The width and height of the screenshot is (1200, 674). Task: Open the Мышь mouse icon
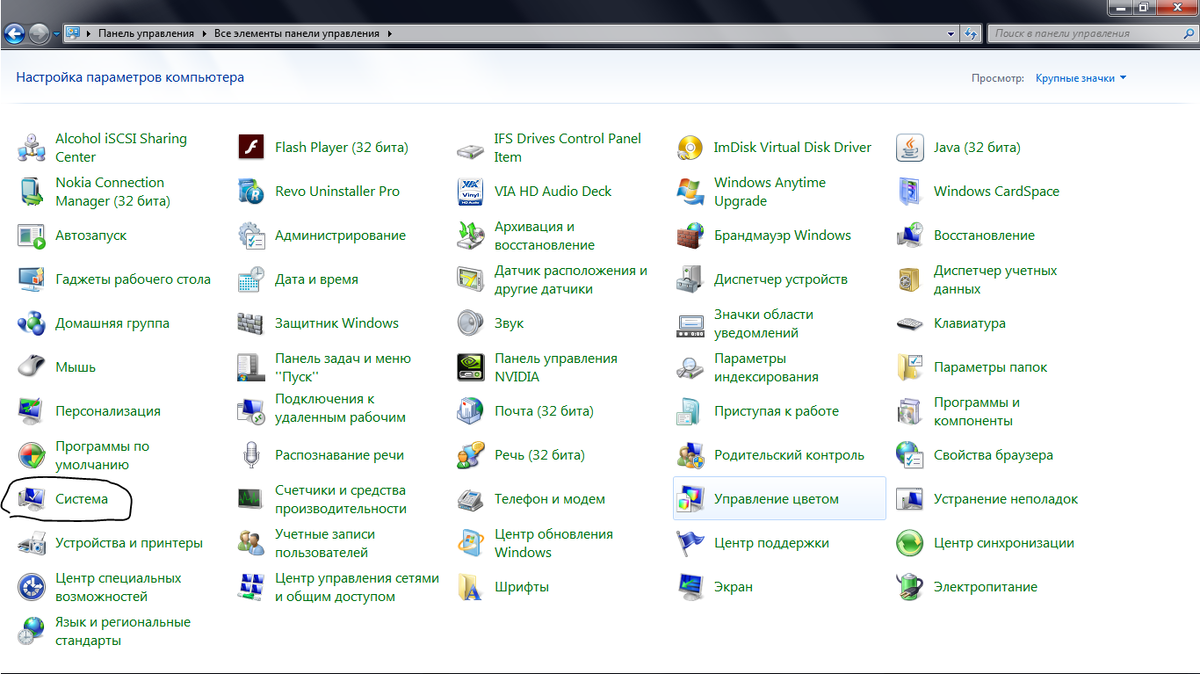(x=32, y=367)
